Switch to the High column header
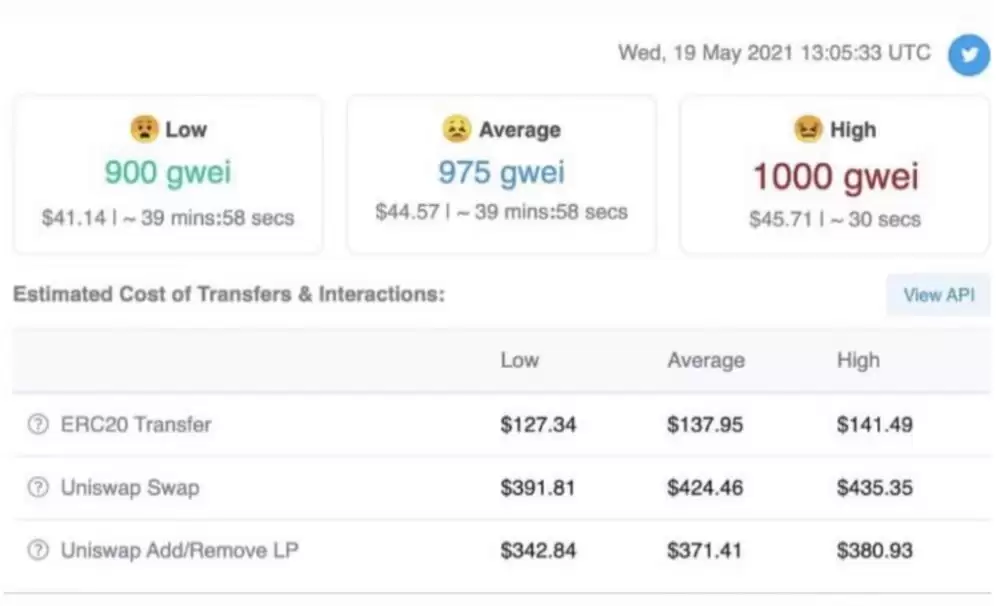This screenshot has height=606, width=1000. pyautogui.click(x=858, y=360)
